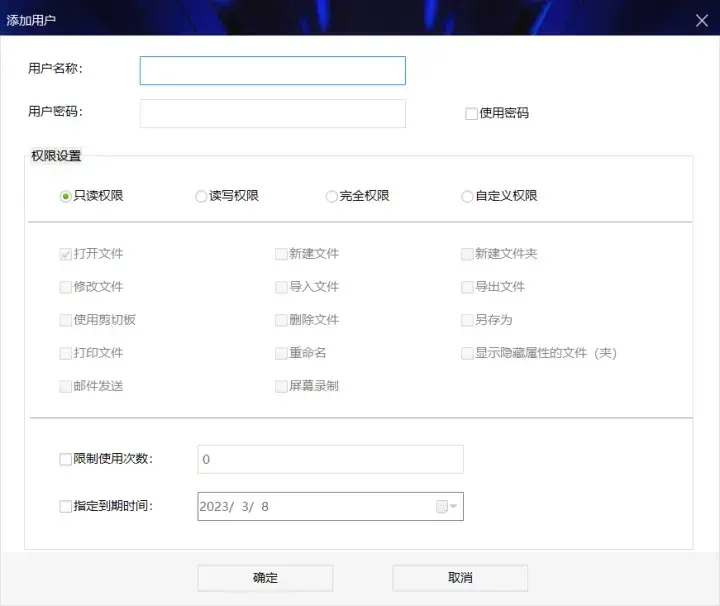The image size is (720, 606).
Task: Click the 用户密码 input field
Action: [272, 113]
